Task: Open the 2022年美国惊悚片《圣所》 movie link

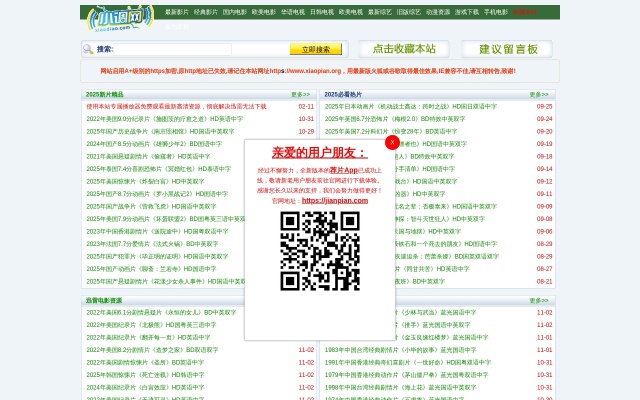Action: pos(142,361)
